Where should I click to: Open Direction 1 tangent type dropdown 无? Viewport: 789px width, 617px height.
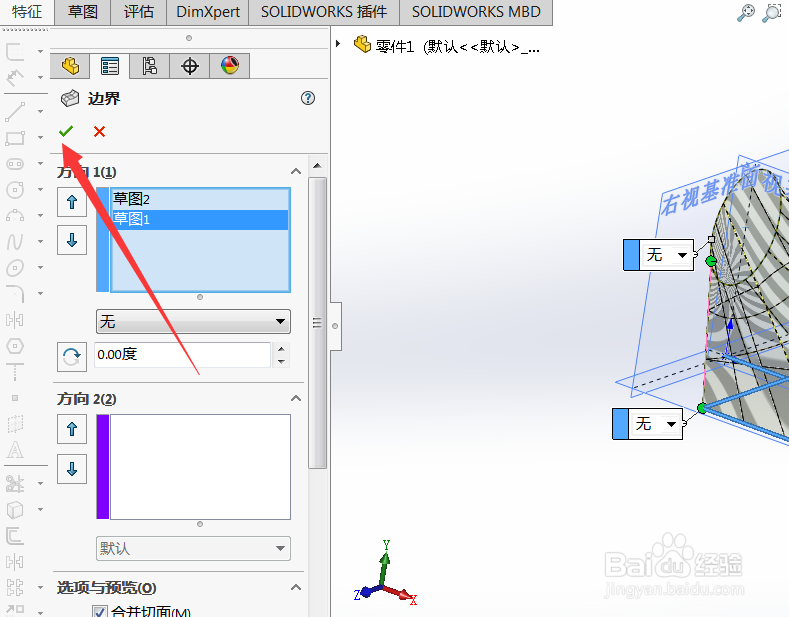point(193,322)
